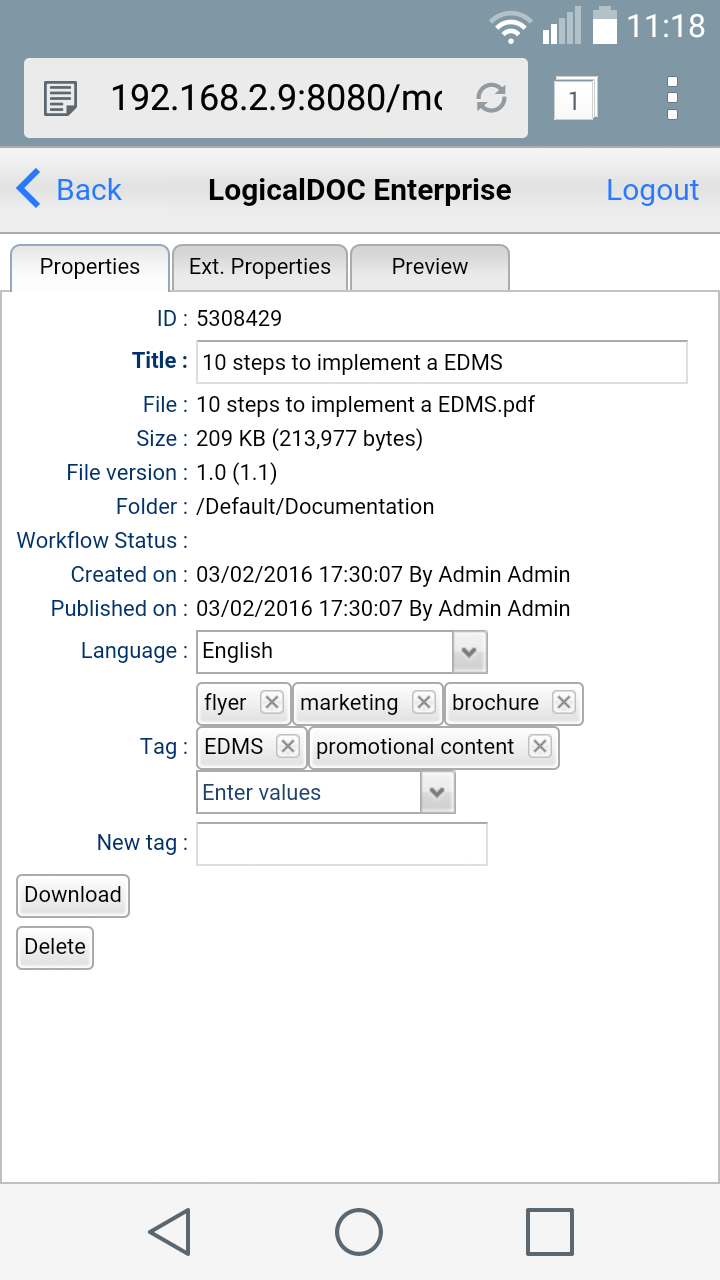Switch to the Properties tab
Screen dimensions: 720x1280
click(90, 267)
